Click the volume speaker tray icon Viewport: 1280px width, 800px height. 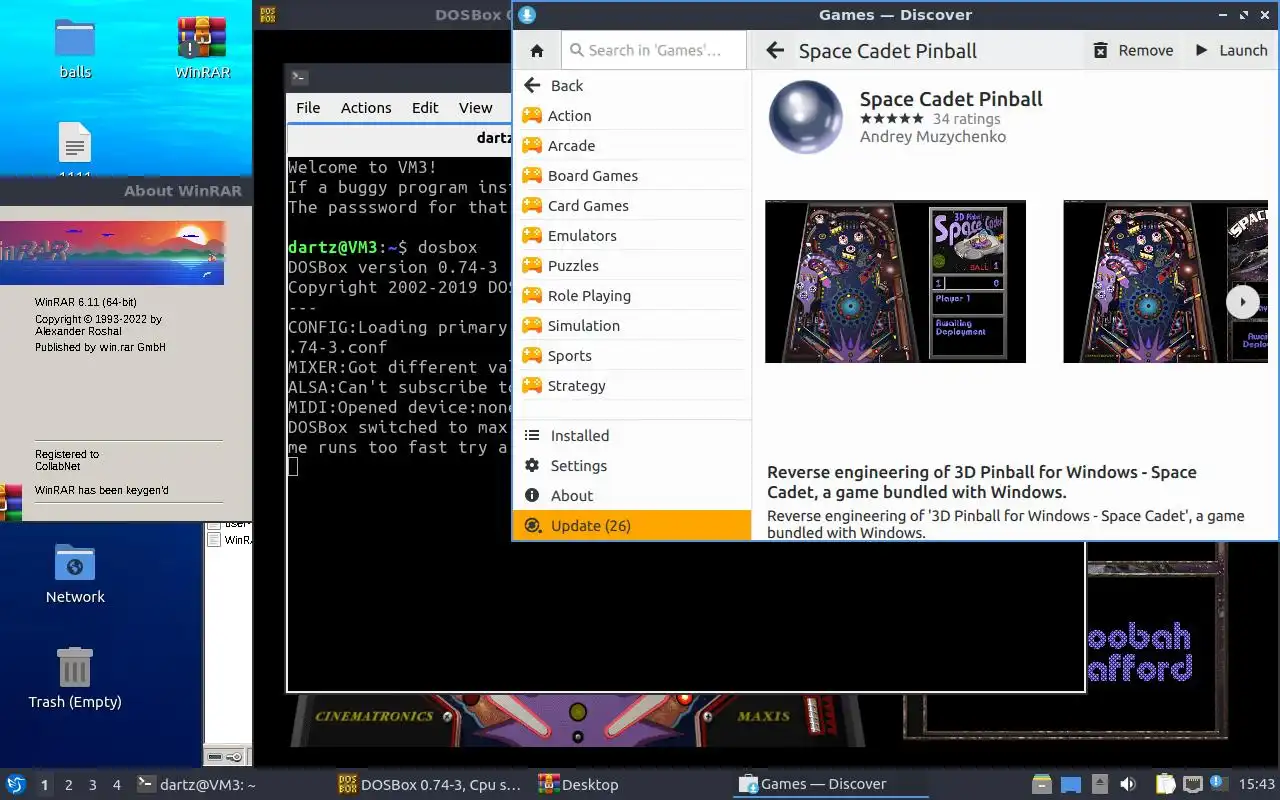(x=1128, y=784)
